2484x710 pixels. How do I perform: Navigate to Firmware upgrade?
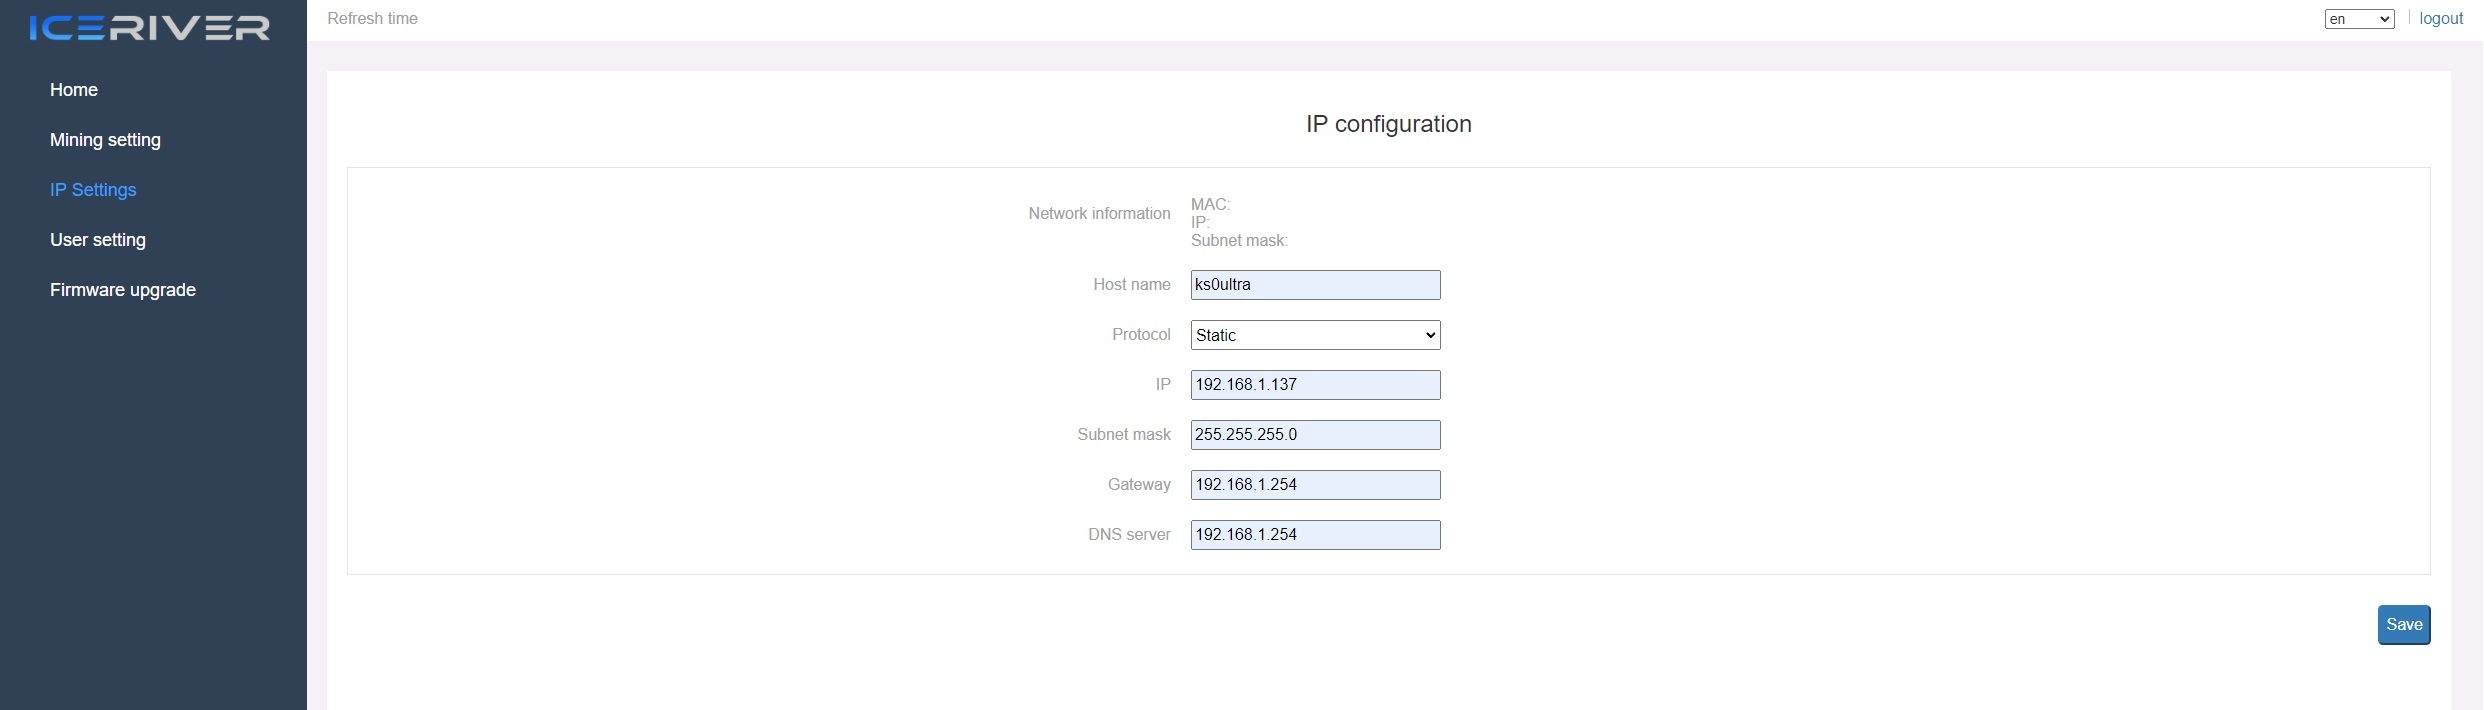pos(123,290)
